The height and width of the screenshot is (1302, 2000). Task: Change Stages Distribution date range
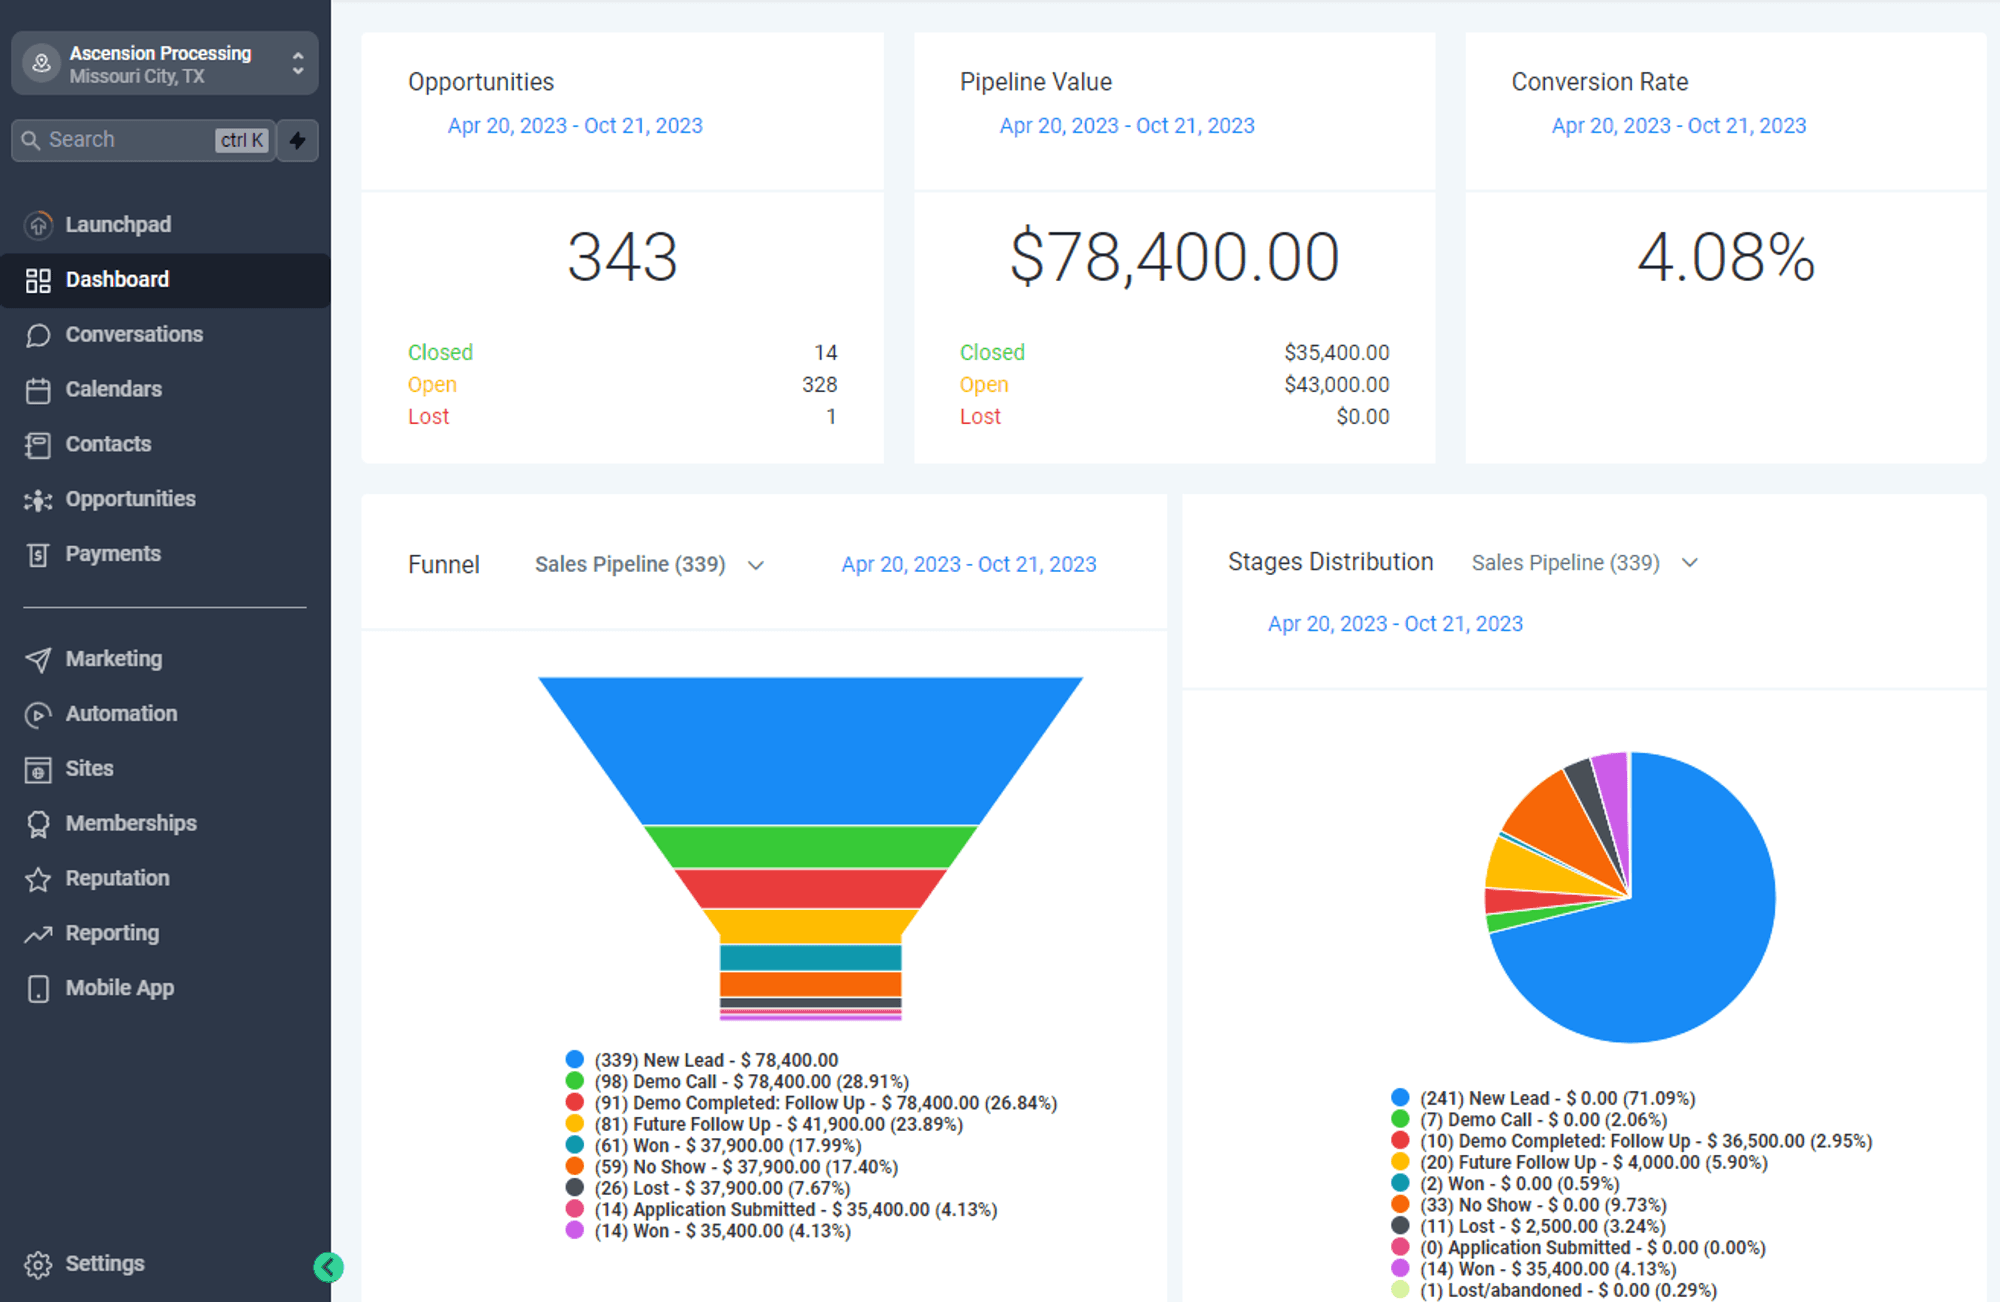[1395, 624]
